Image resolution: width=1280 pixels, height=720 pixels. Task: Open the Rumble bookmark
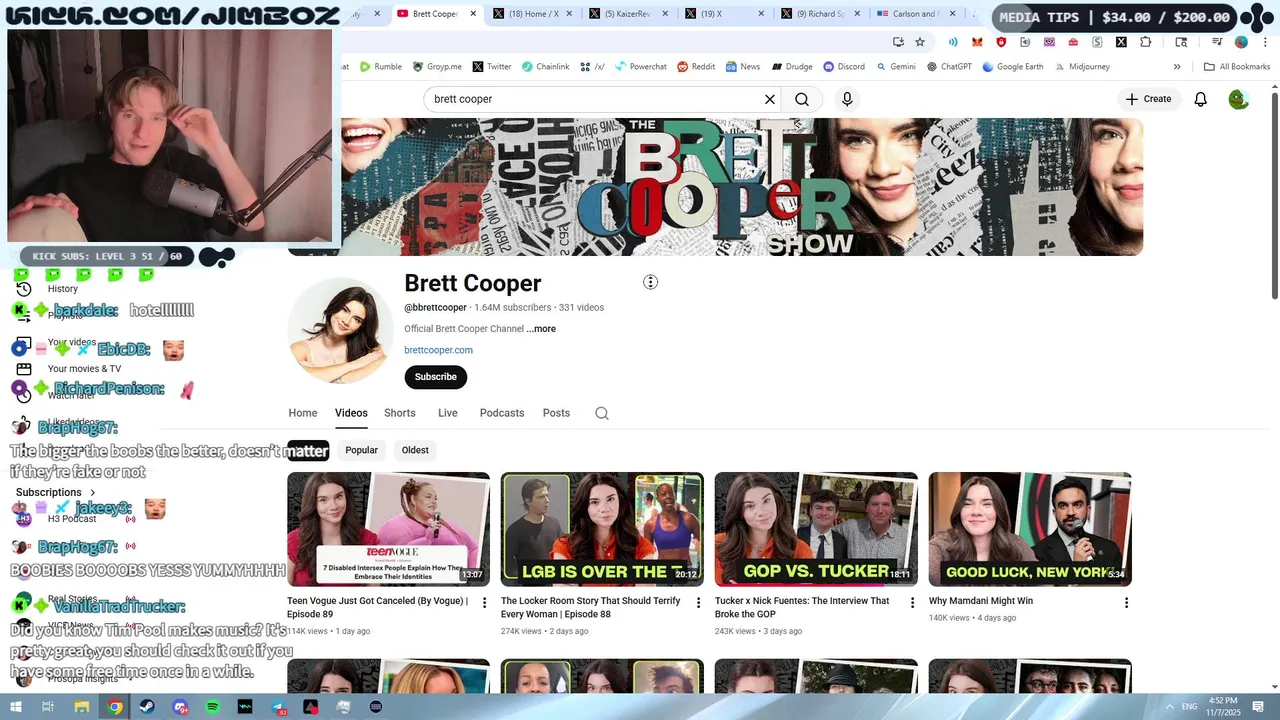[x=381, y=67]
